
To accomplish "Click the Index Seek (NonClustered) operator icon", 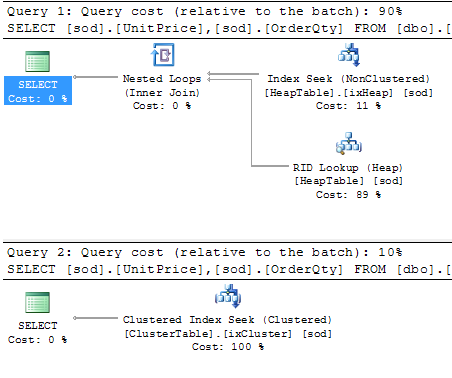I will (x=349, y=55).
